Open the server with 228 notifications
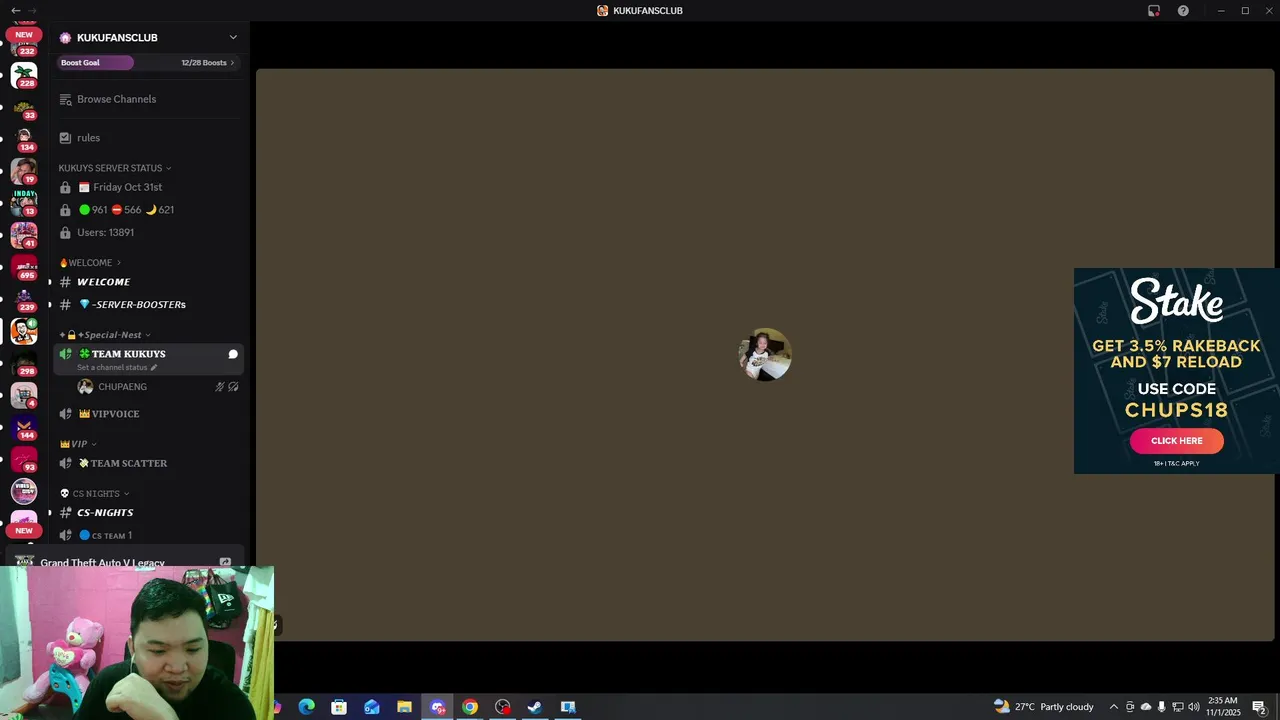The height and width of the screenshot is (720, 1280). 24,75
